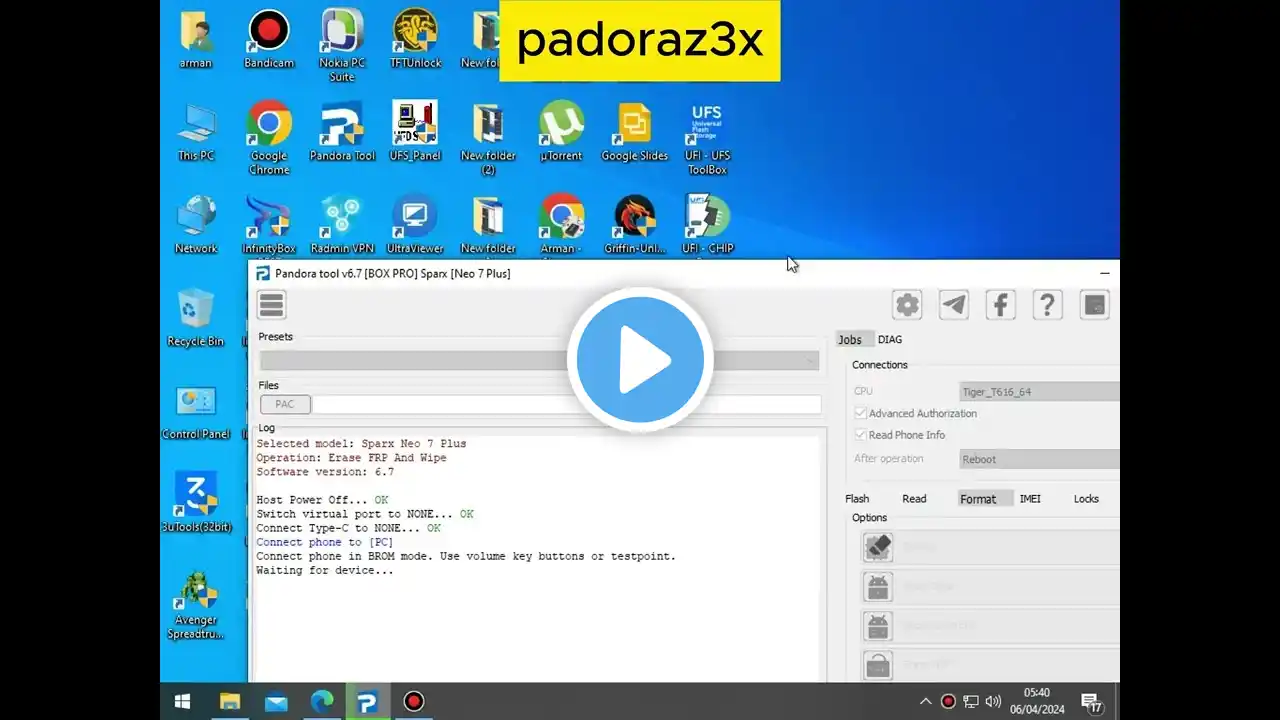Select the Read tab
The width and height of the screenshot is (1280, 720).
click(914, 499)
